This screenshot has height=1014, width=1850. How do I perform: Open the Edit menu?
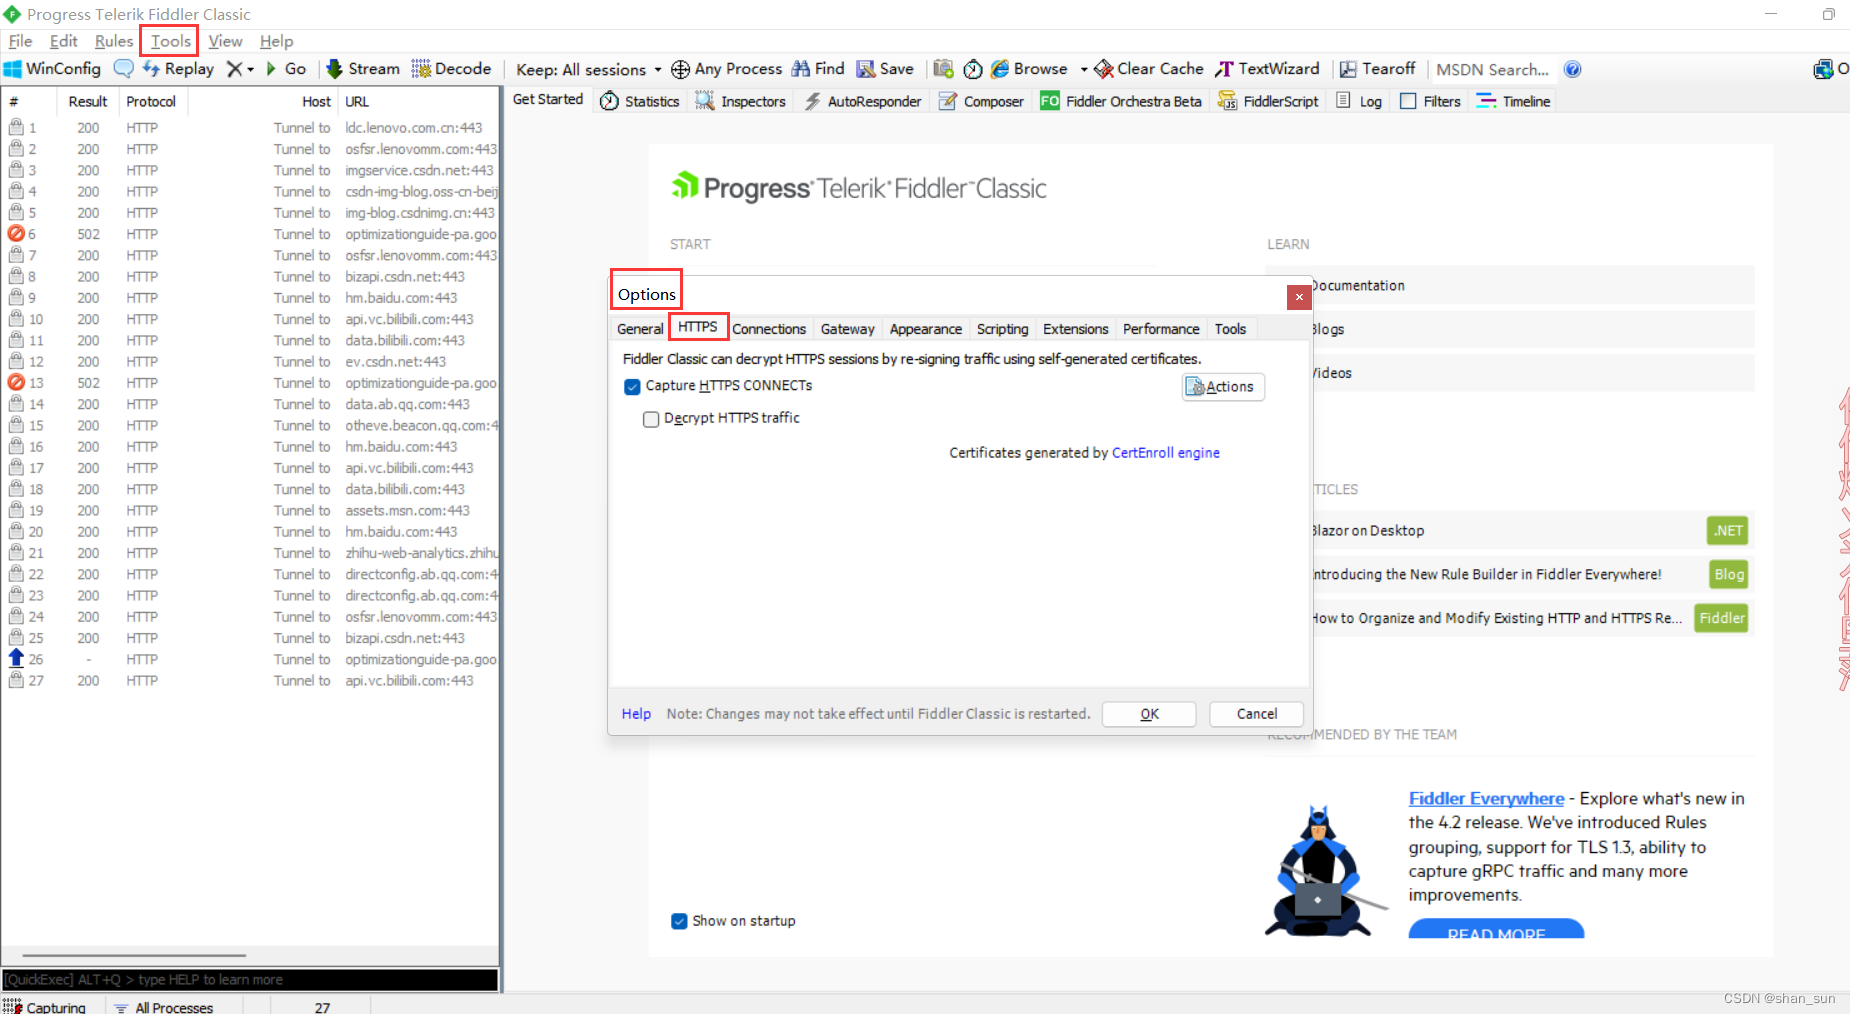click(63, 41)
